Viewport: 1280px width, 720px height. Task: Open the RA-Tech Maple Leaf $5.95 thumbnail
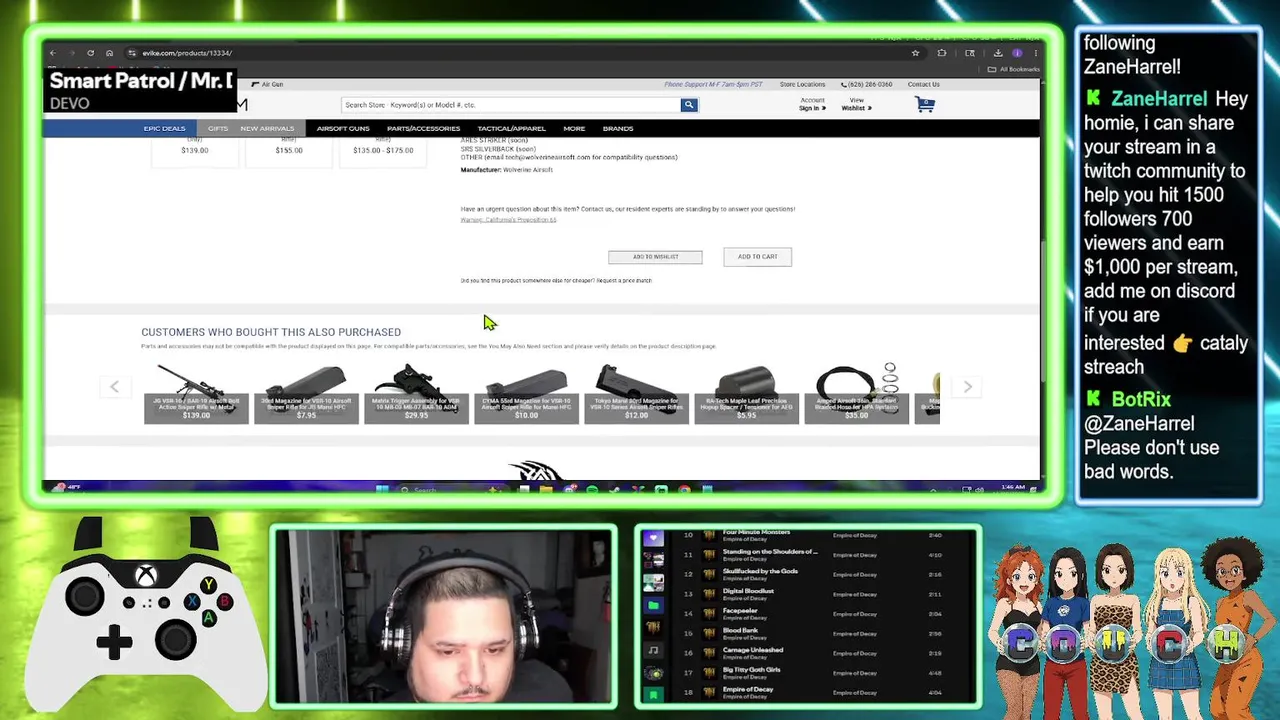coord(746,394)
